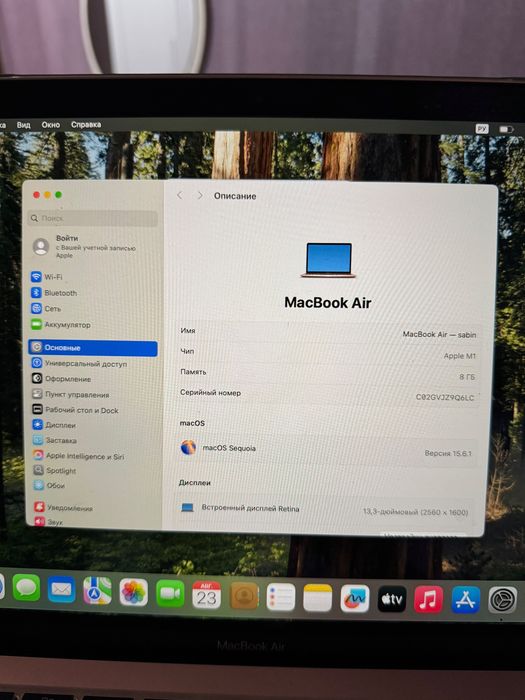Click the Описание window title

(x=235, y=196)
